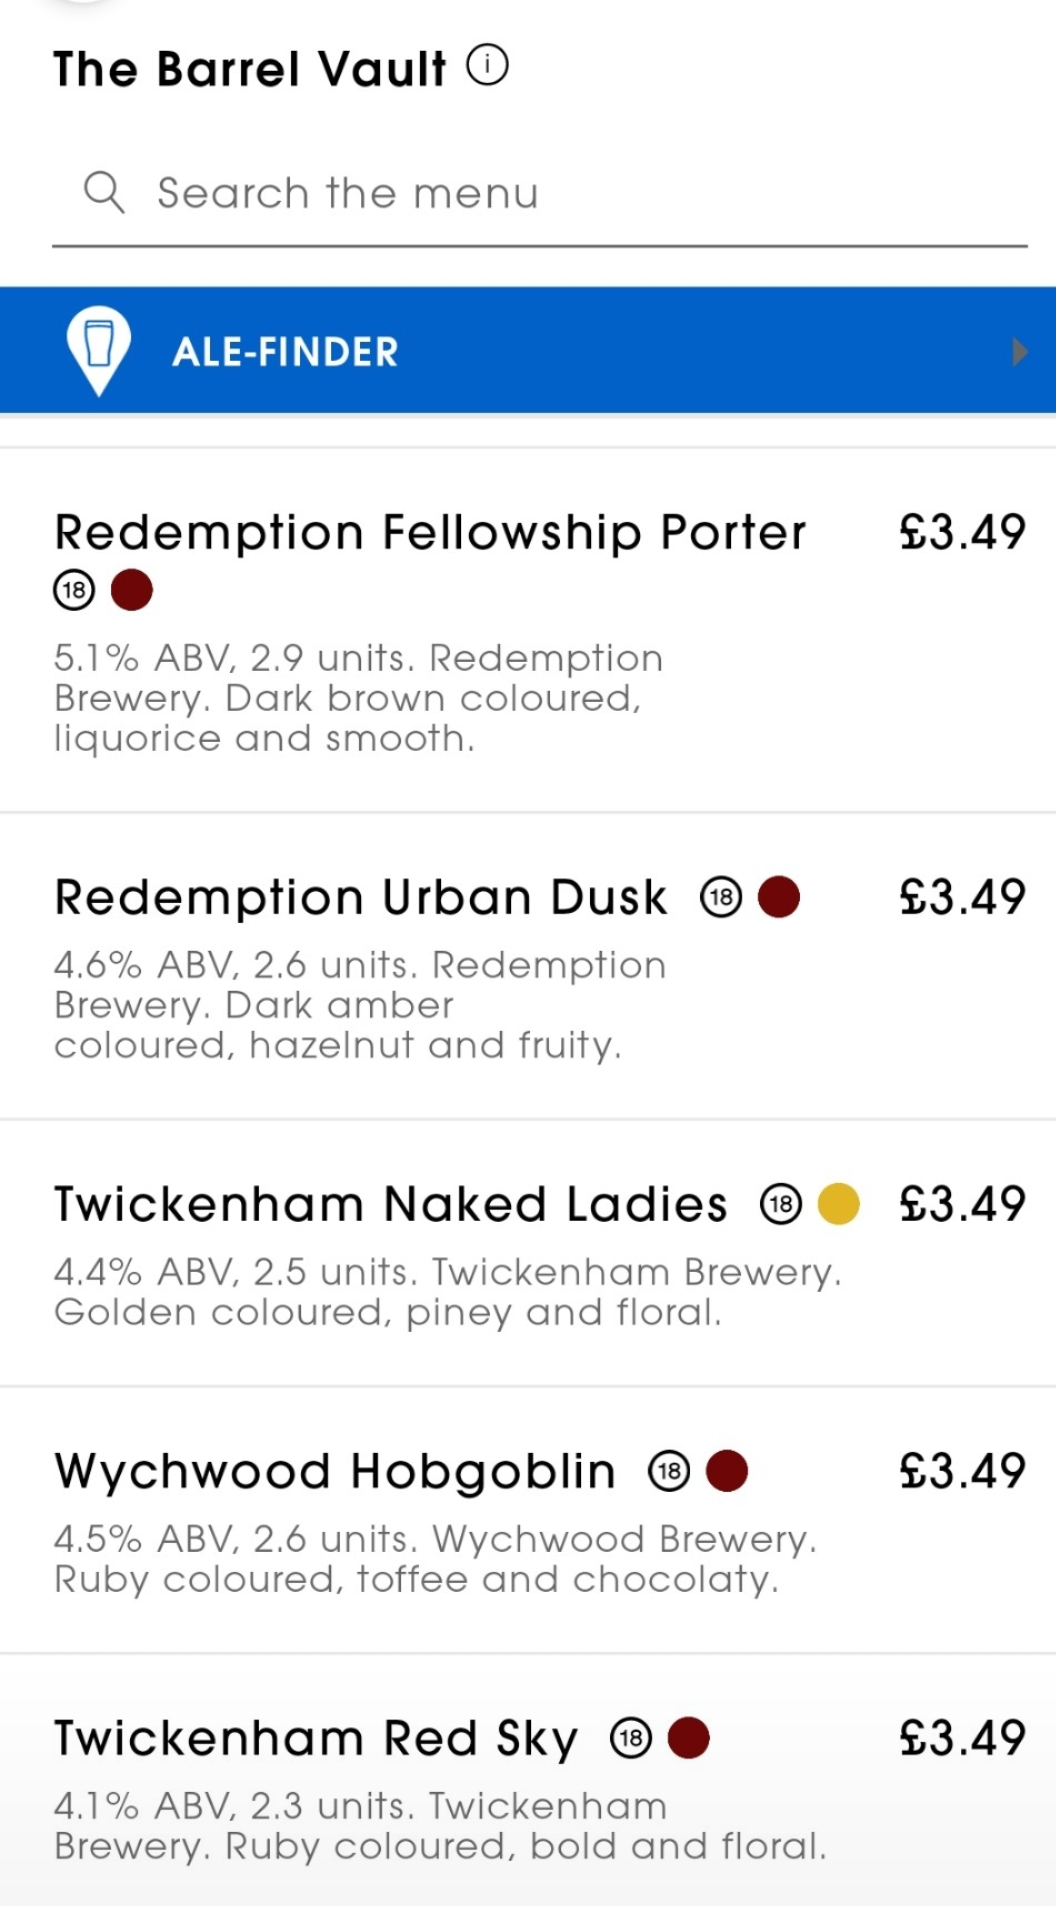Select Twickenham Naked Ladies title
This screenshot has height=1906, width=1056.
[390, 1204]
